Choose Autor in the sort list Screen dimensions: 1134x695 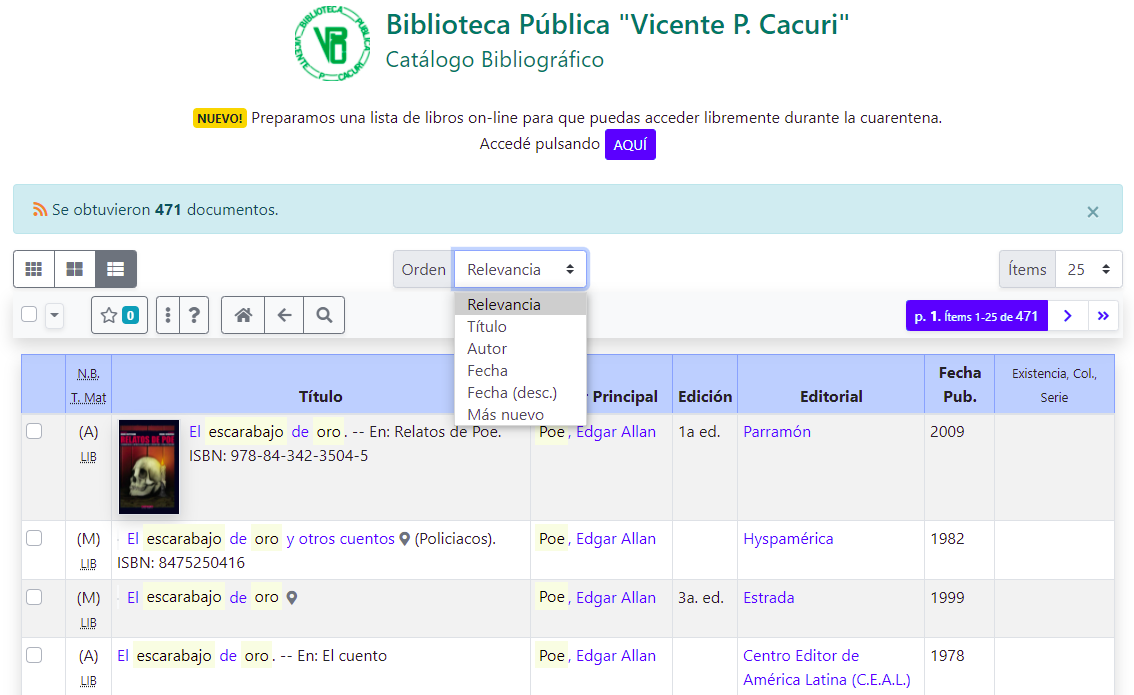487,349
